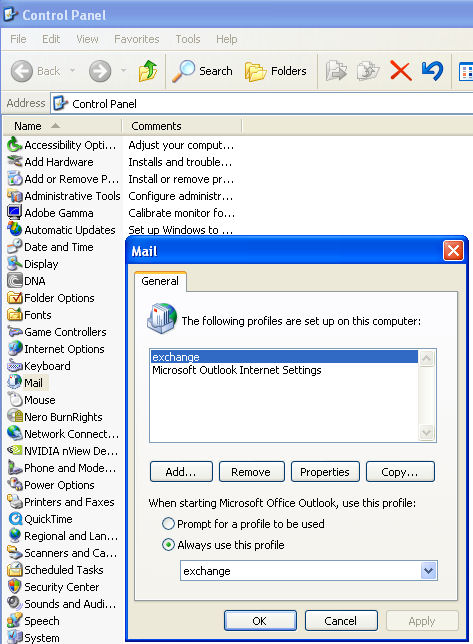Open the Nero BurnRights icon

[15, 416]
